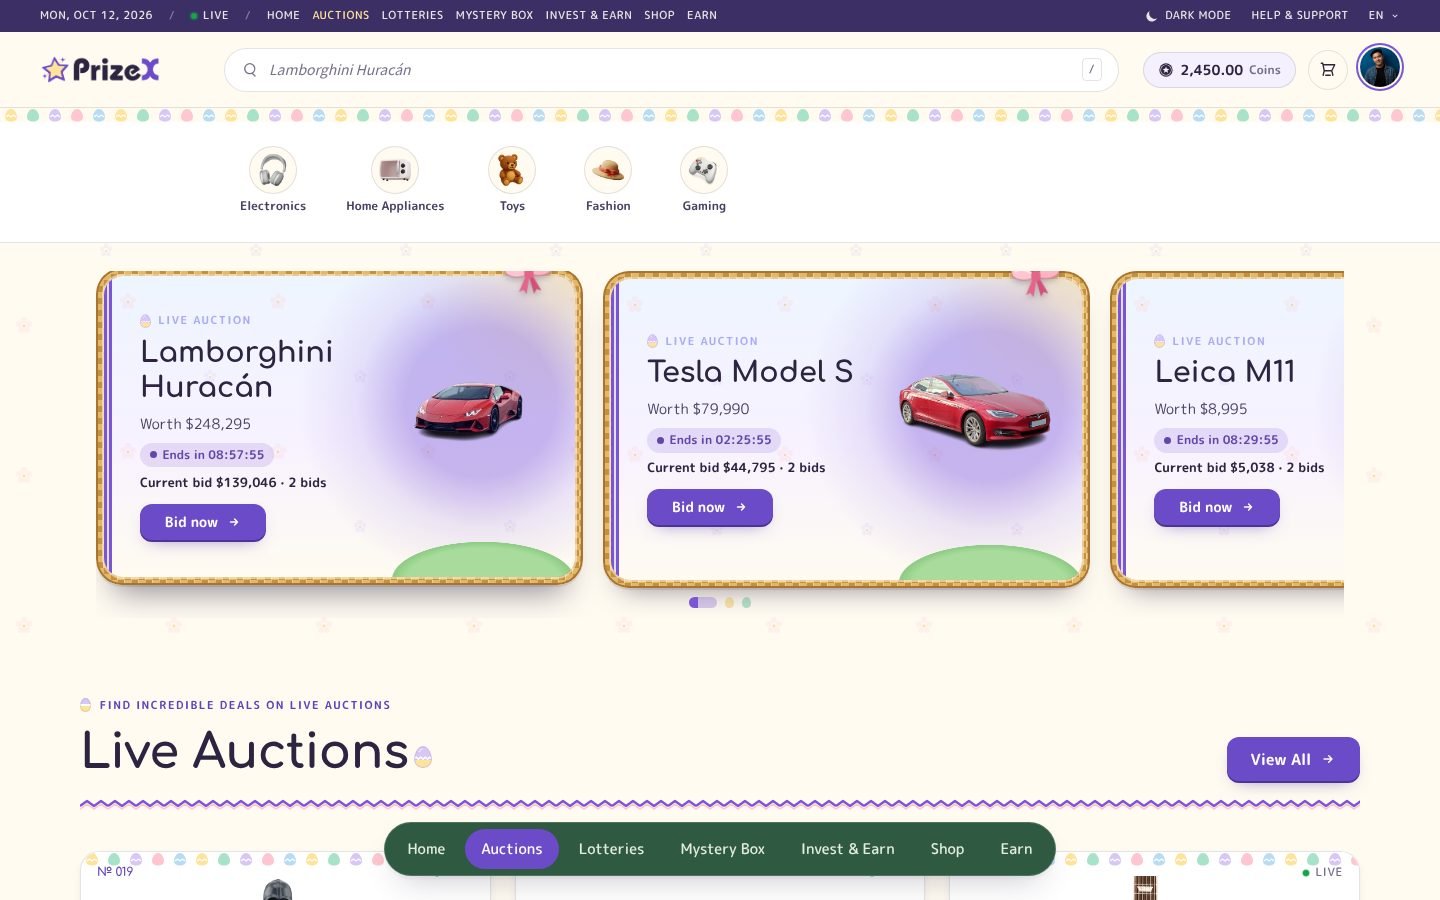This screenshot has height=900, width=1440.
Task: Select Mystery Box in floating bottom nav
Action: [x=723, y=849]
